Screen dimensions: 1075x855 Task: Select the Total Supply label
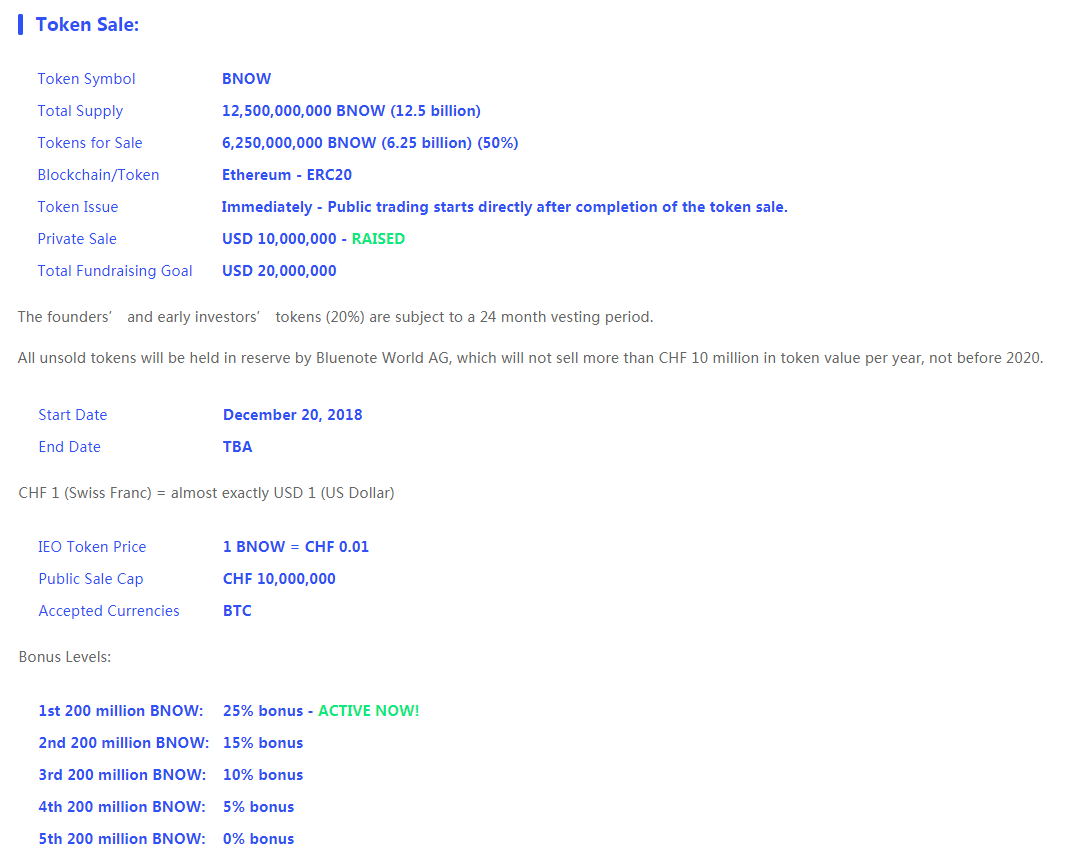point(80,111)
